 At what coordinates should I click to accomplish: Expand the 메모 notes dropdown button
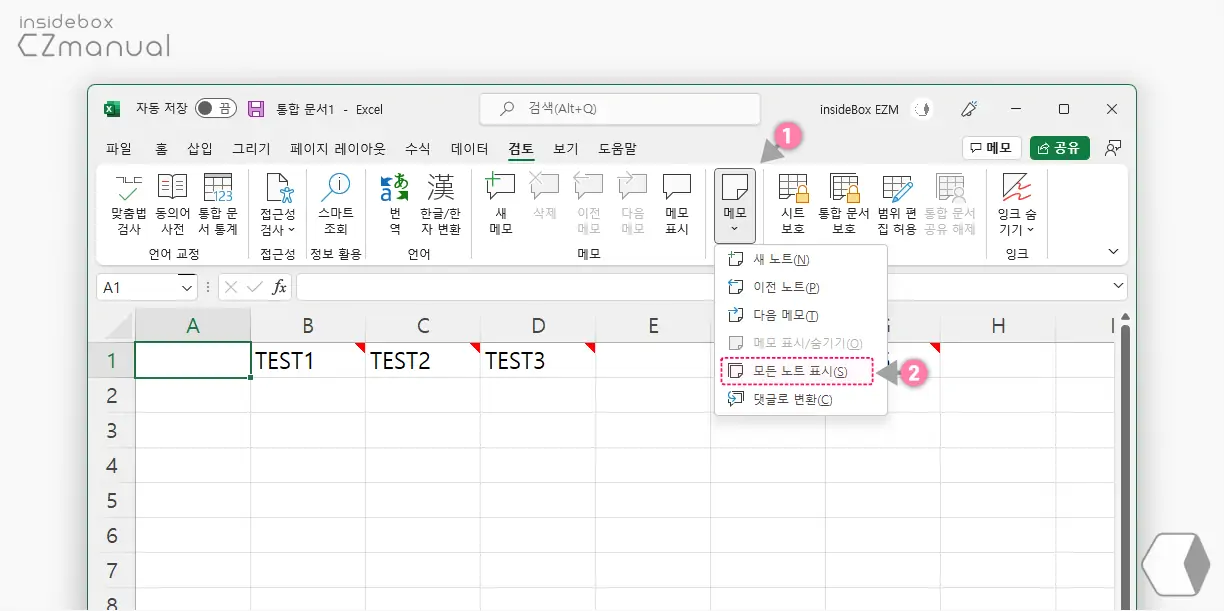(735, 206)
